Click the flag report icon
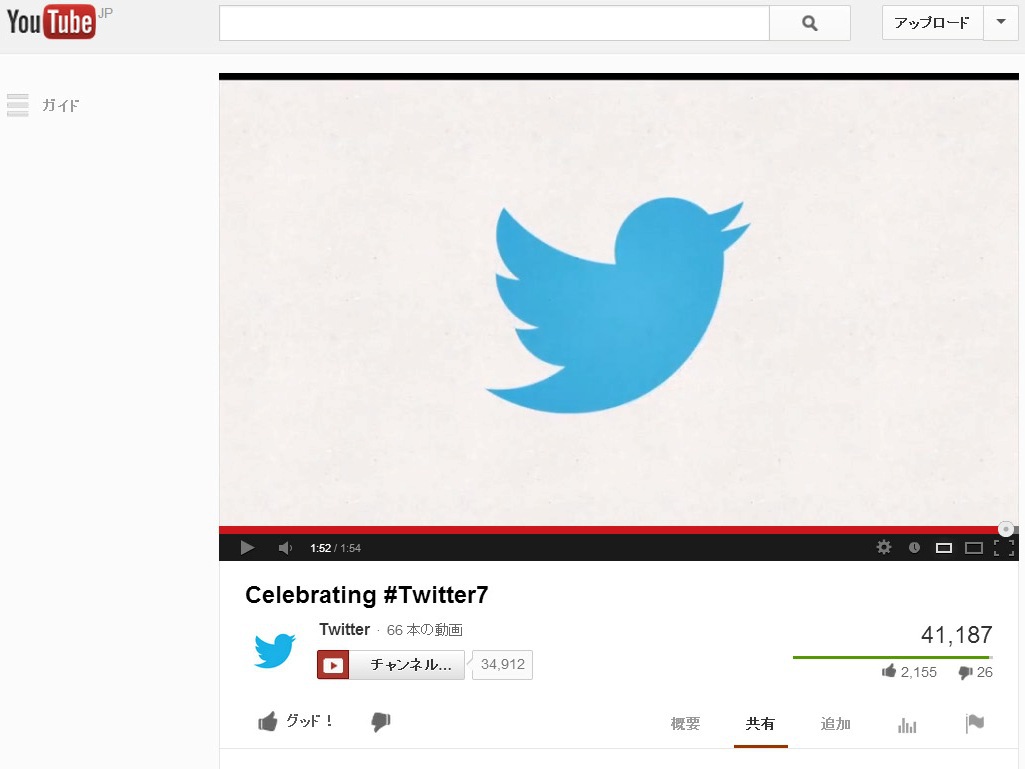 [x=975, y=723]
